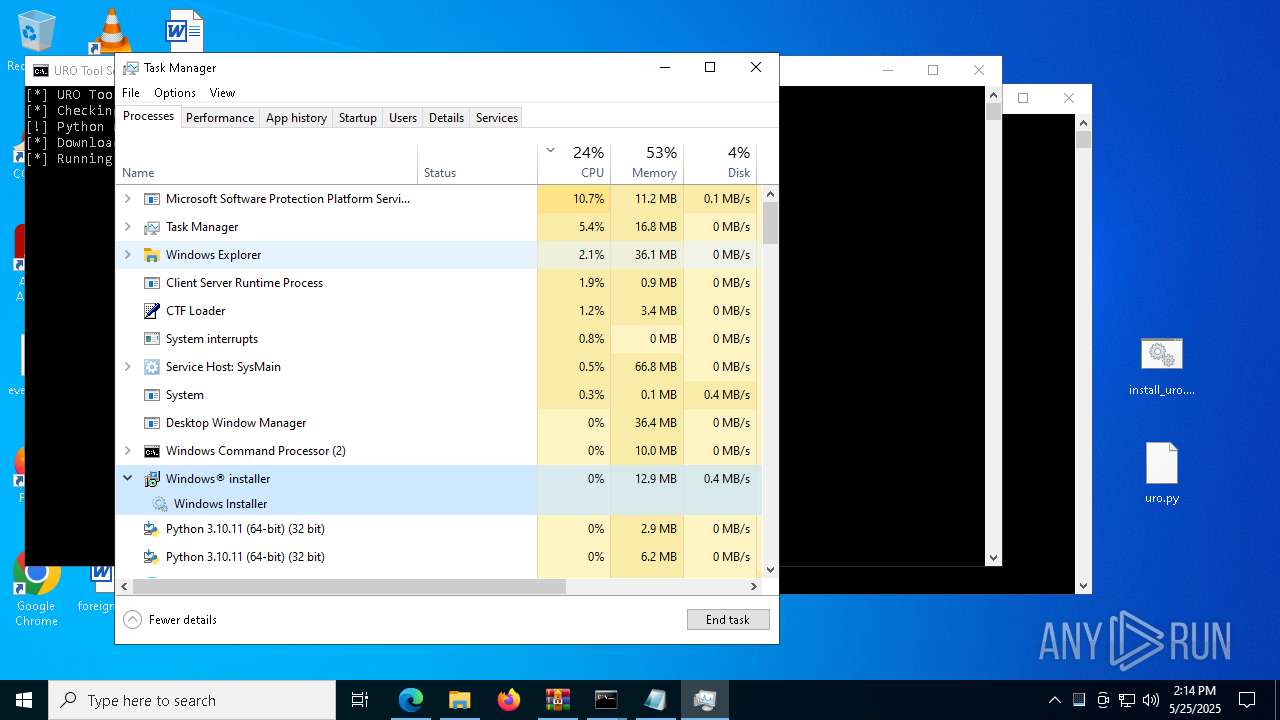Select the Google Chrome desktop shortcut

pos(36,575)
